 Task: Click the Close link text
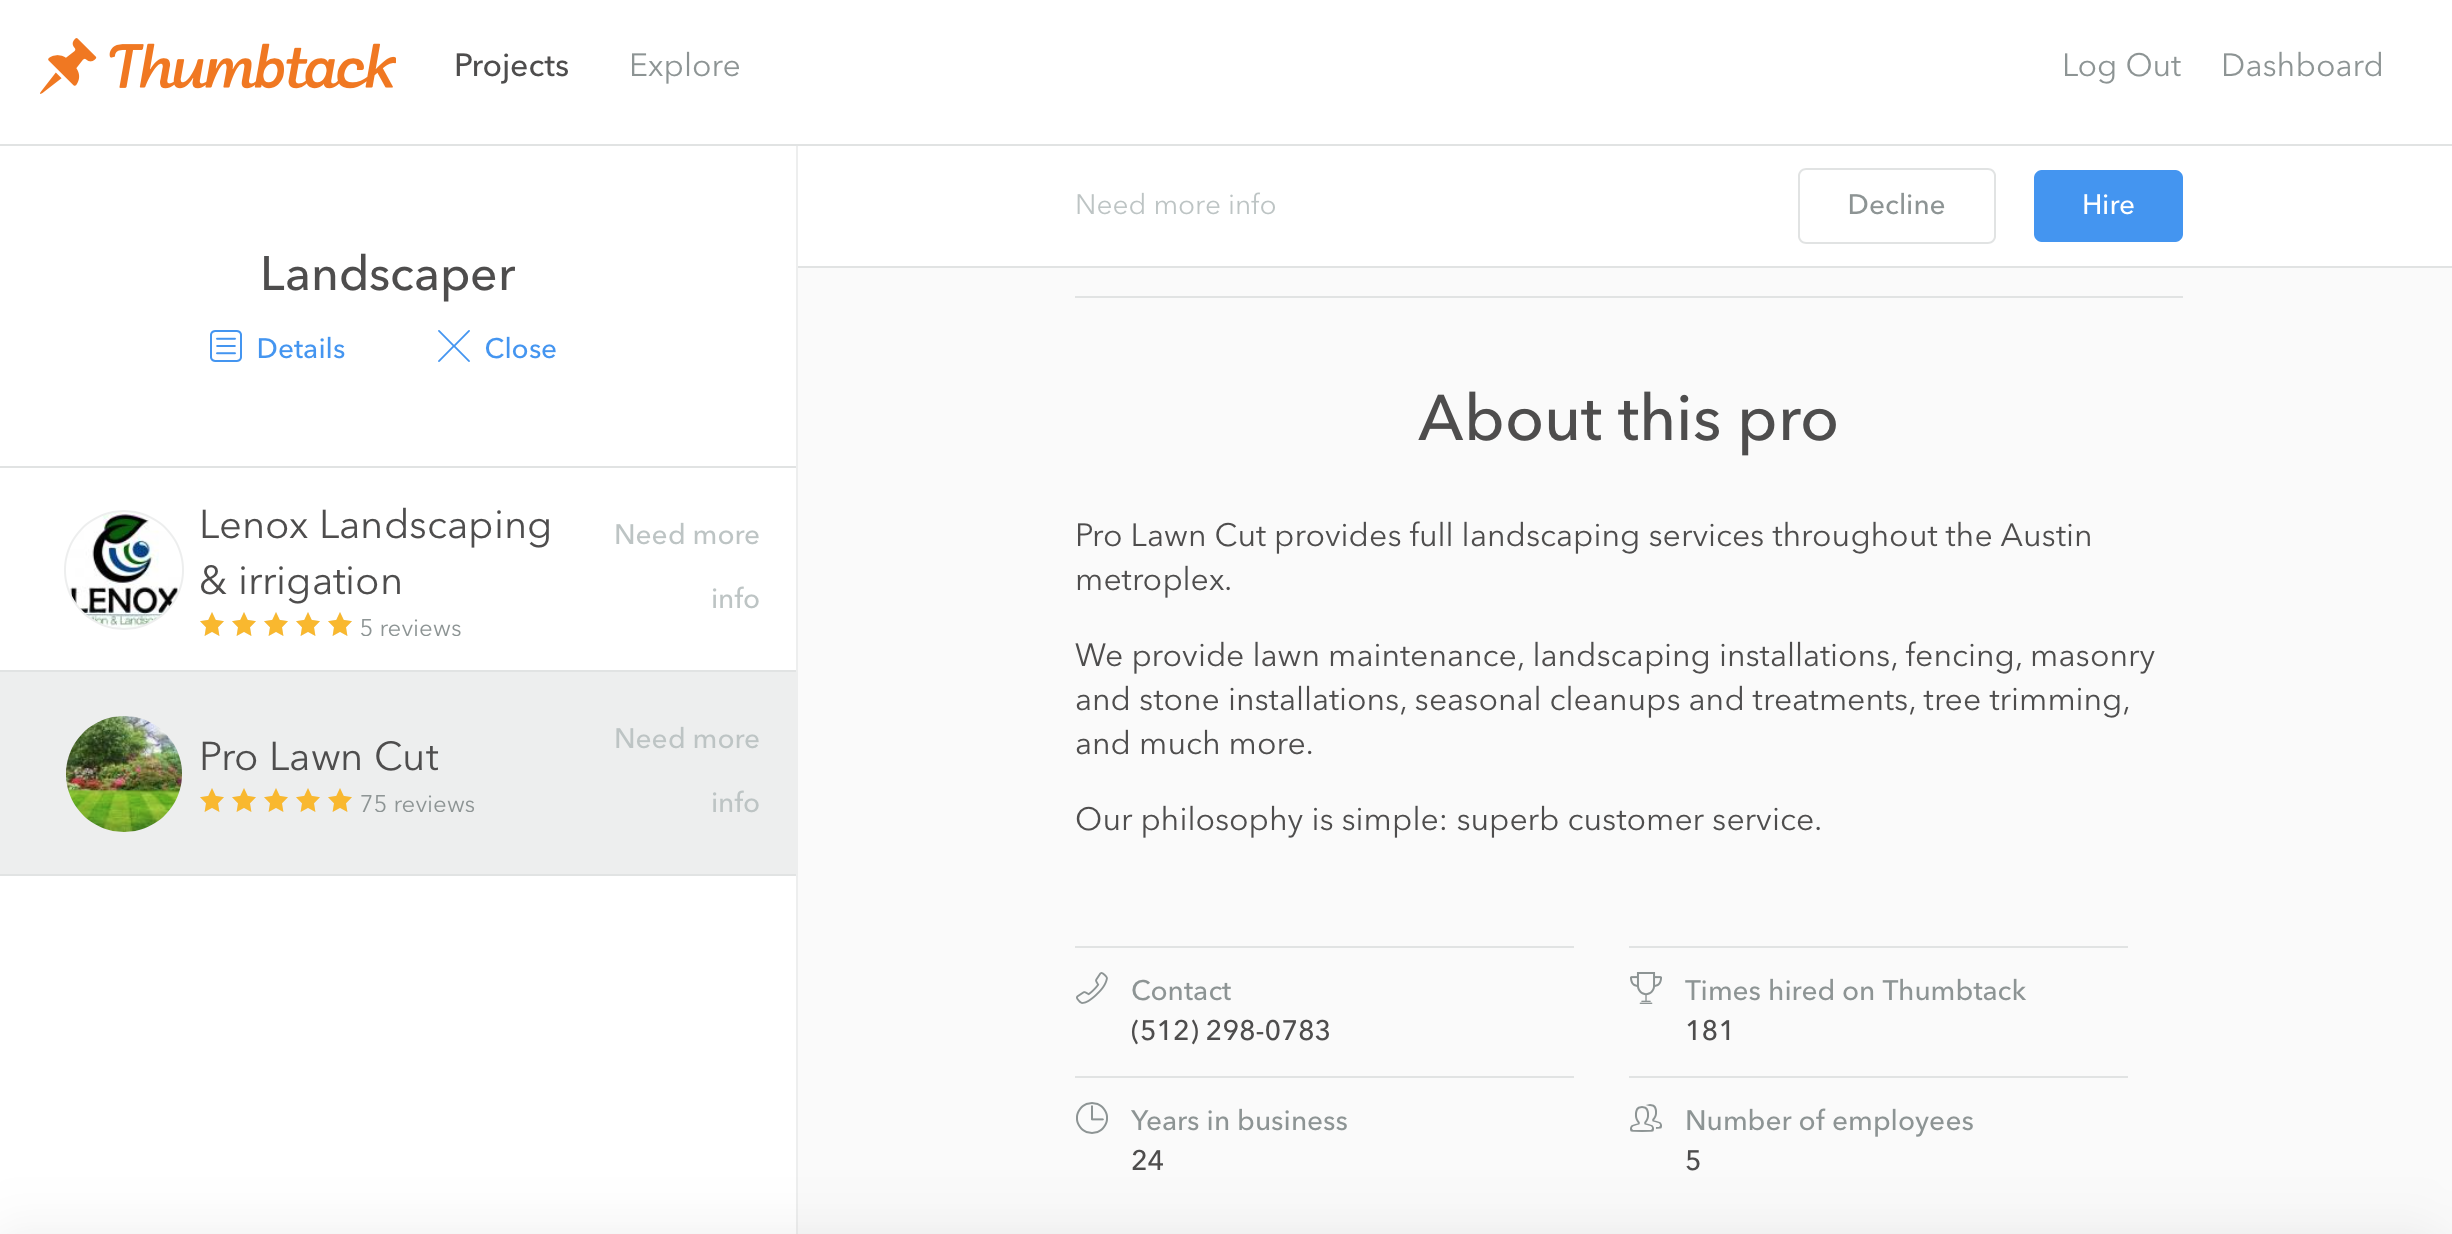pos(520,348)
